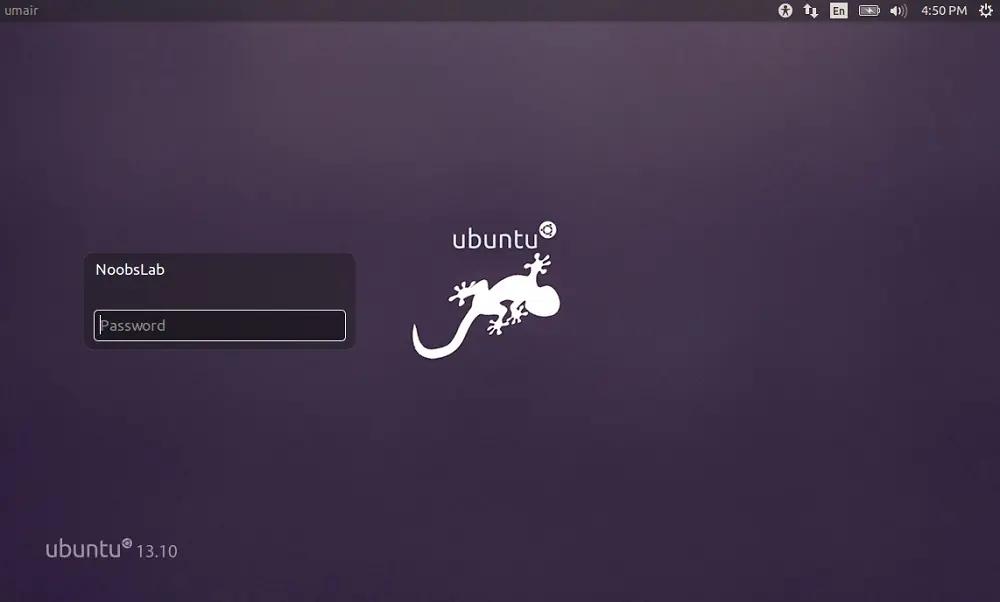Screen dimensions: 1000x602
Task: Click the umair hostname label
Action: point(21,10)
